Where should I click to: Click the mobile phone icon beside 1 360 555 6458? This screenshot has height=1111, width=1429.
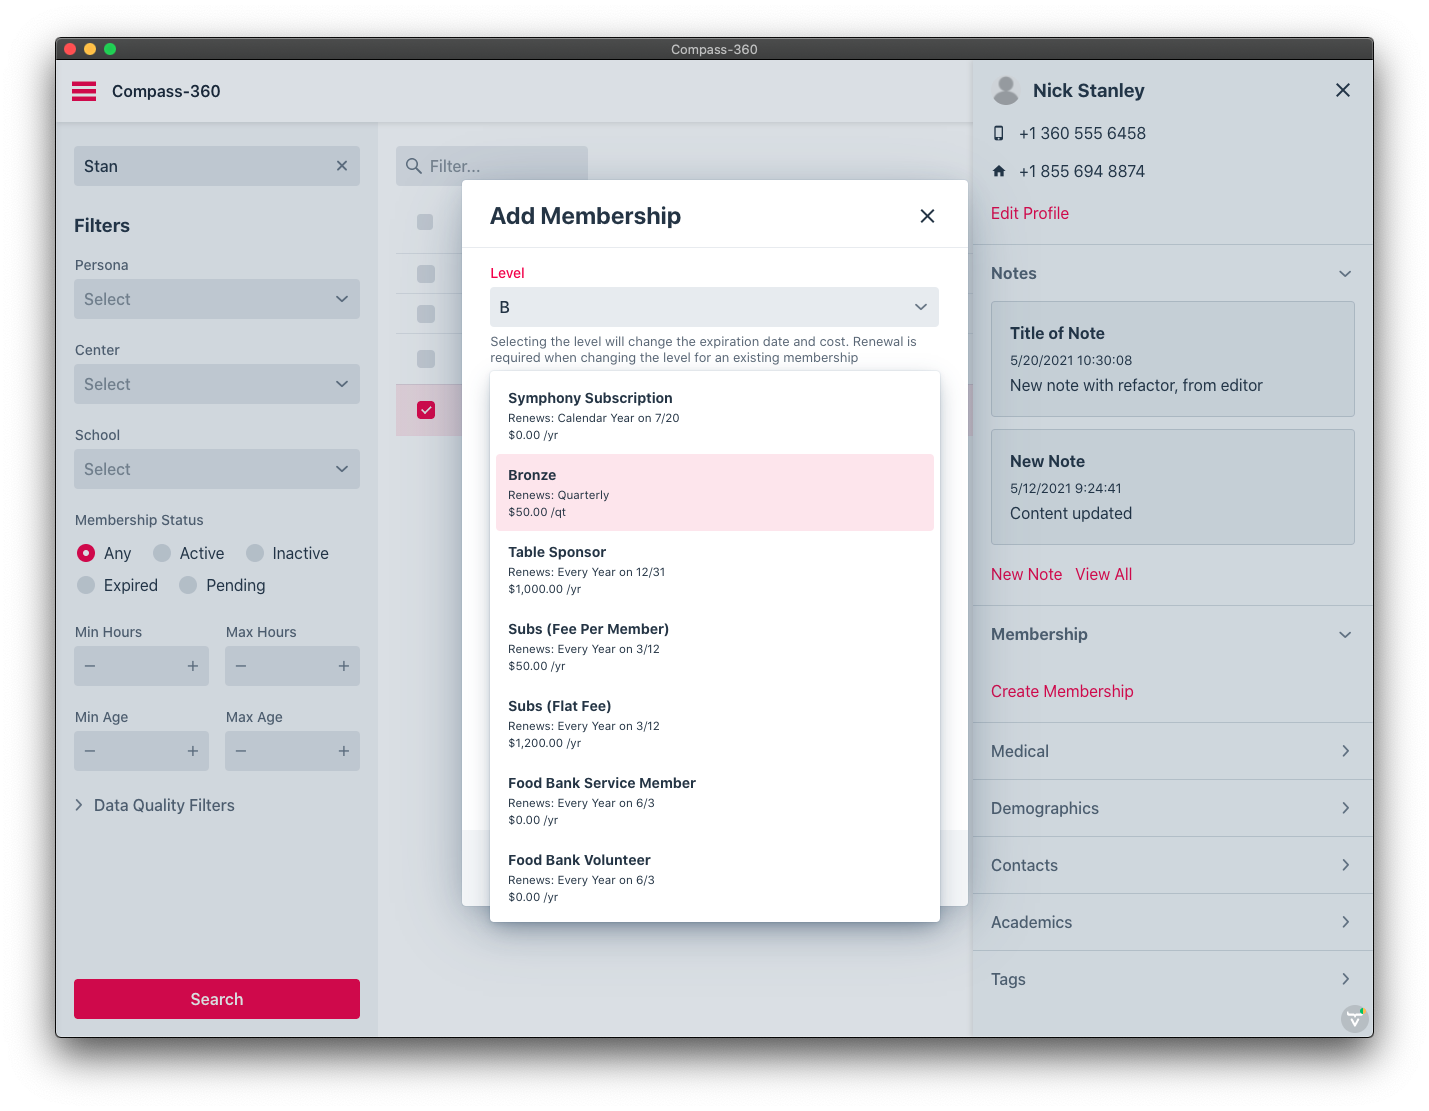(998, 133)
